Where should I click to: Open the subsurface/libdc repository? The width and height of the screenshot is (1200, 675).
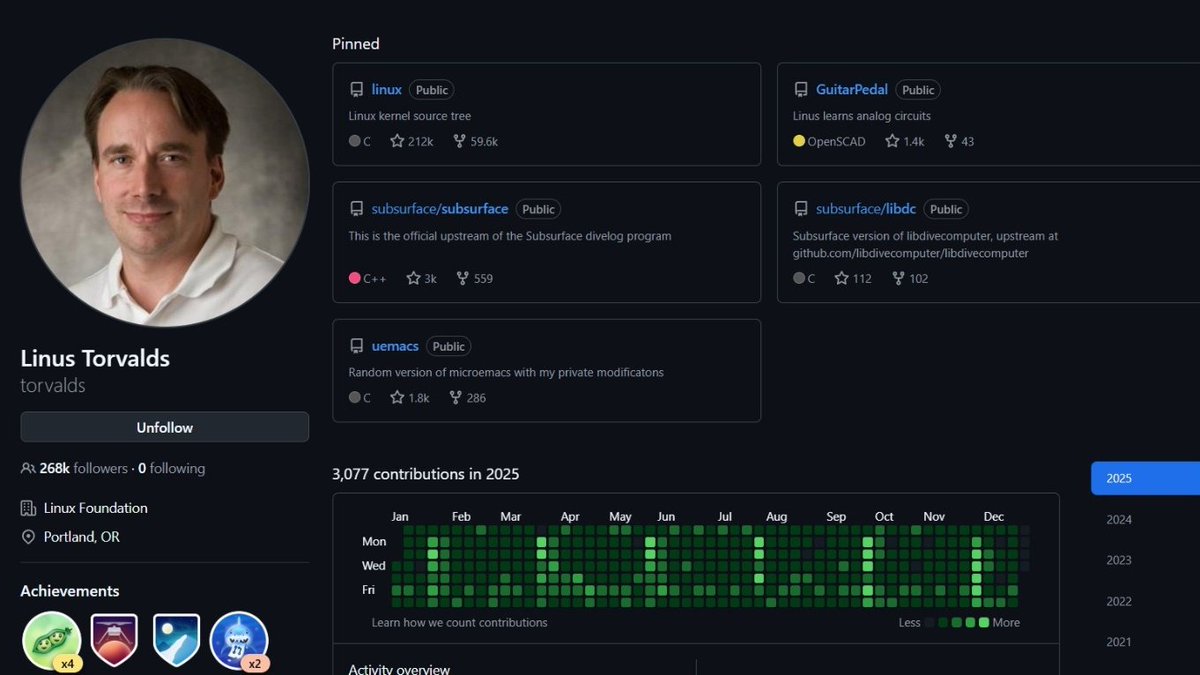(866, 209)
